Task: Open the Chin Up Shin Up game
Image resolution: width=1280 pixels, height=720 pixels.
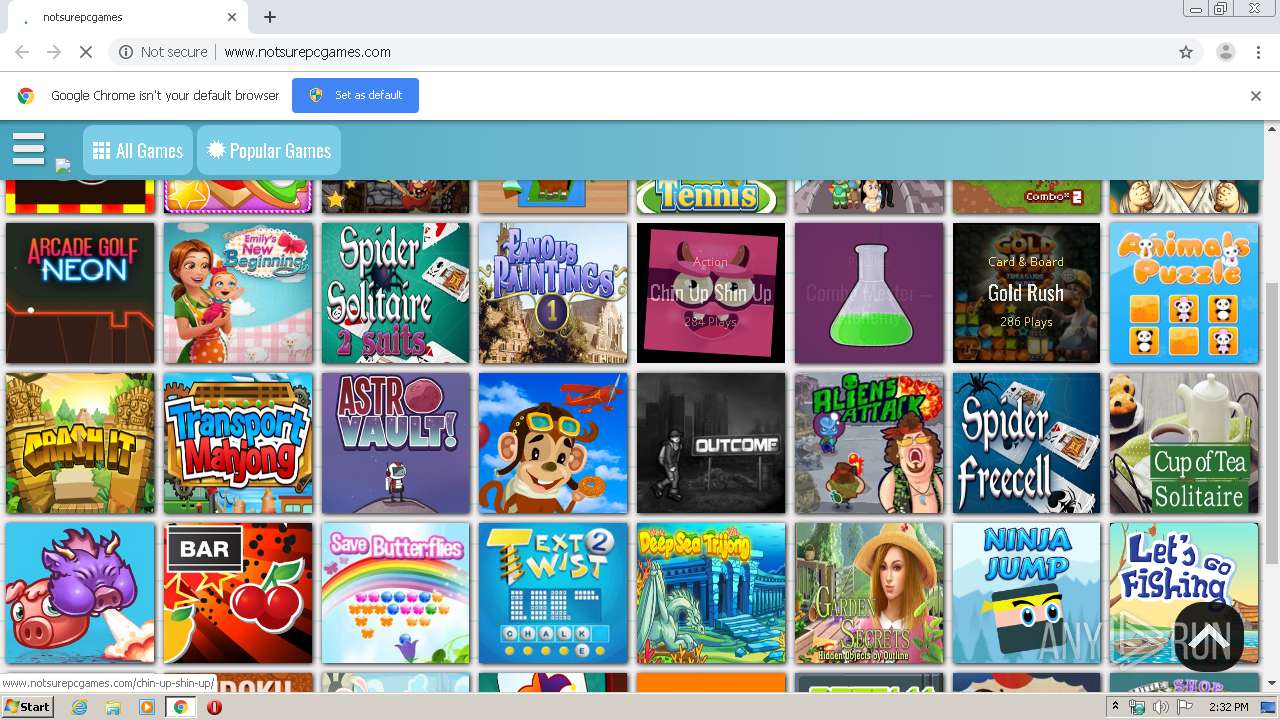Action: pyautogui.click(x=711, y=293)
